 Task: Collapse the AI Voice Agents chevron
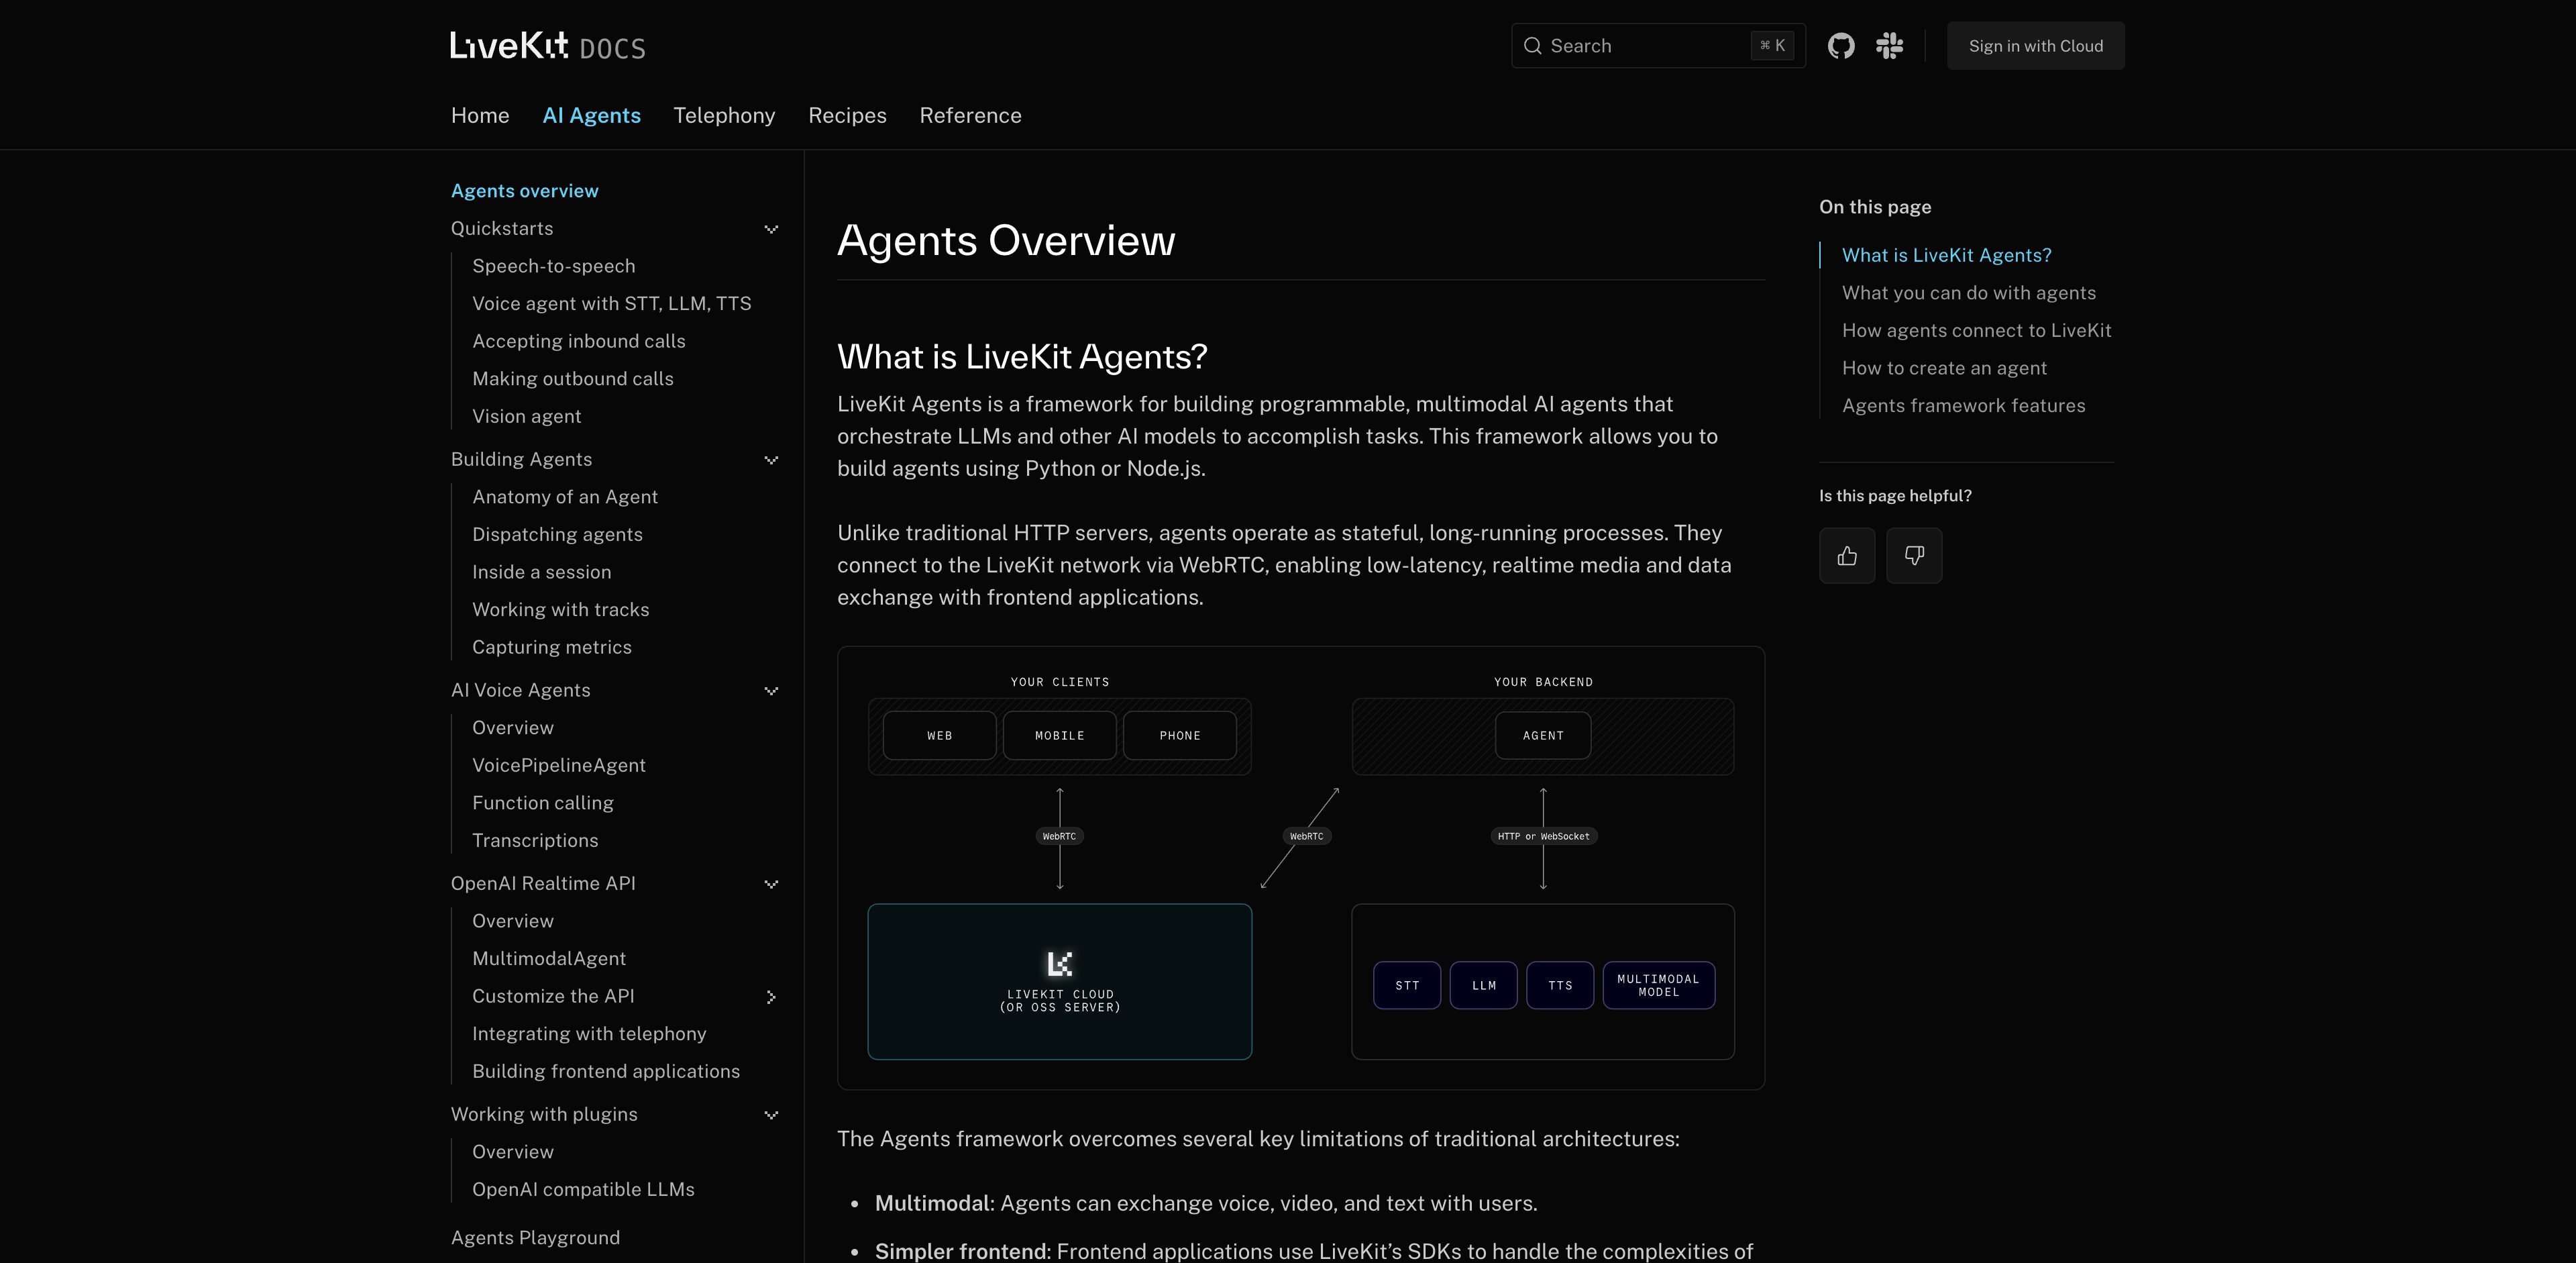tap(771, 691)
